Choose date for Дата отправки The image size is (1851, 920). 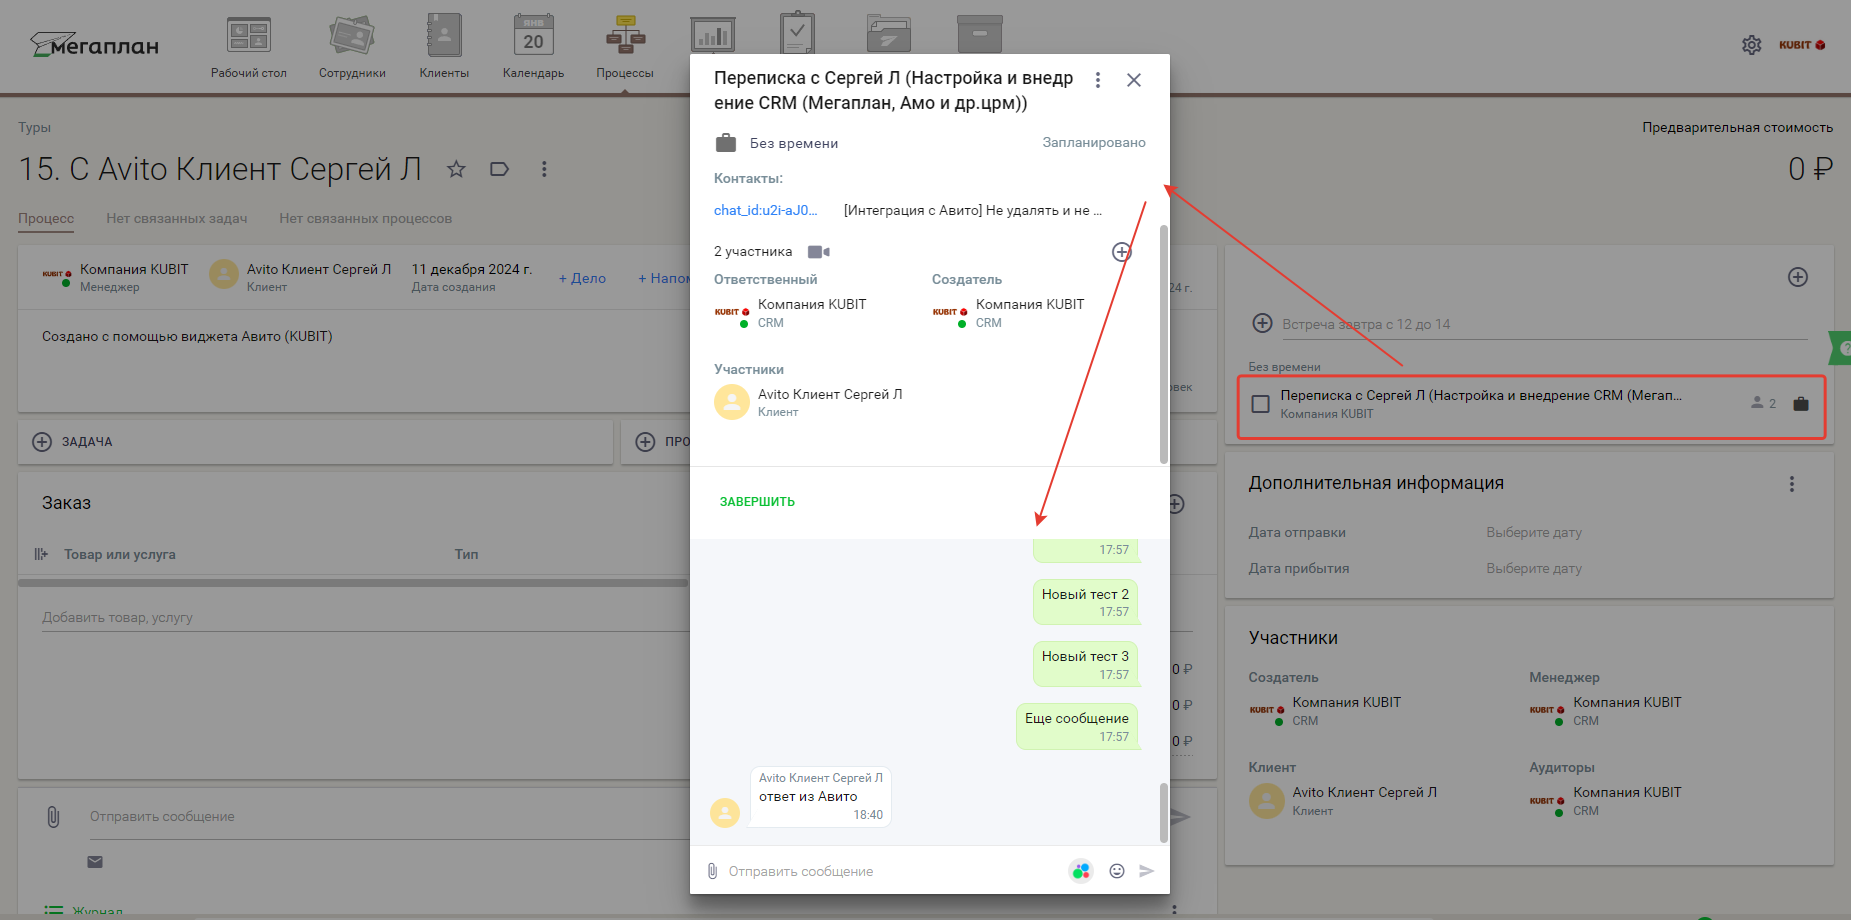pyautogui.click(x=1534, y=533)
